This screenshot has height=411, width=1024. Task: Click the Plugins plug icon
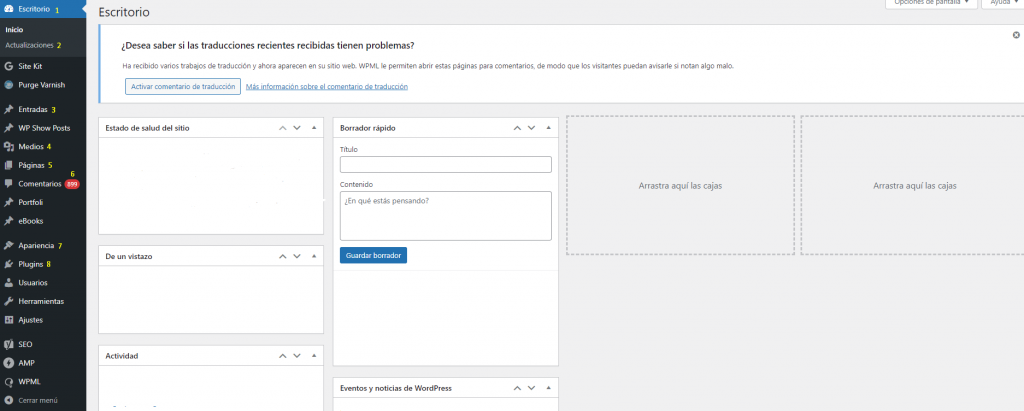[8, 265]
